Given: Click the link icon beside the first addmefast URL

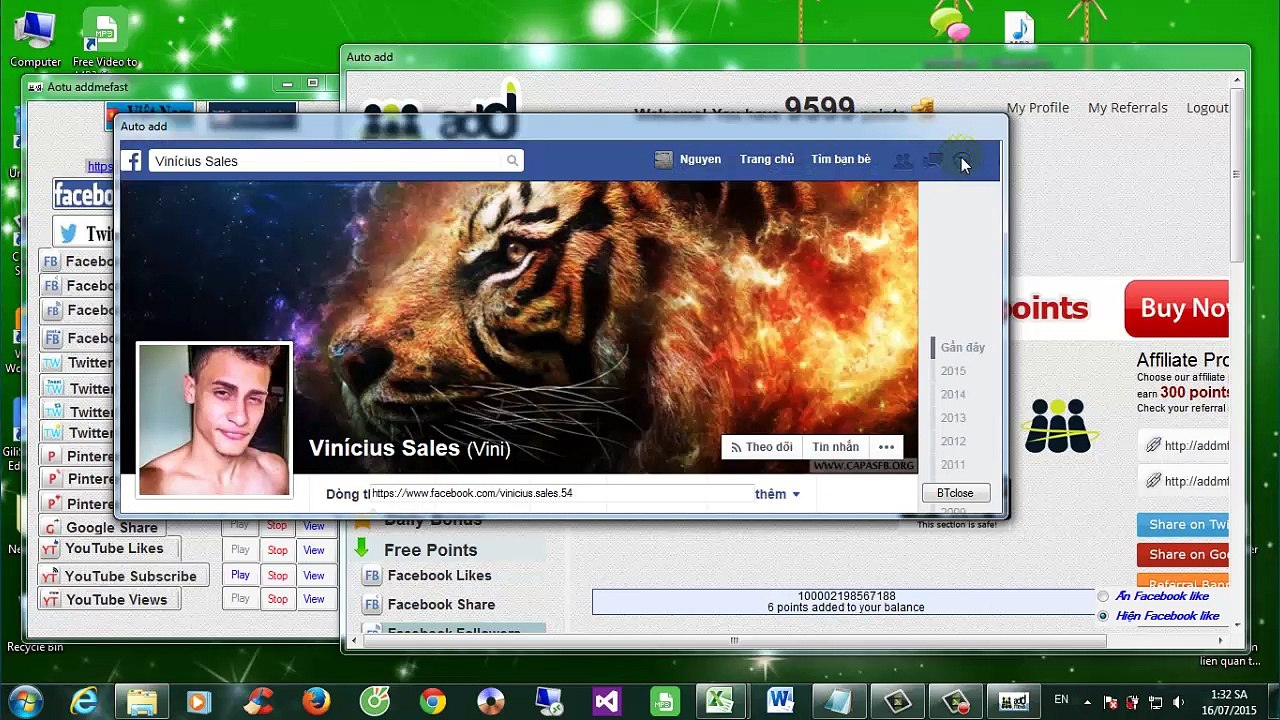Looking at the screenshot, I should click(x=1153, y=445).
